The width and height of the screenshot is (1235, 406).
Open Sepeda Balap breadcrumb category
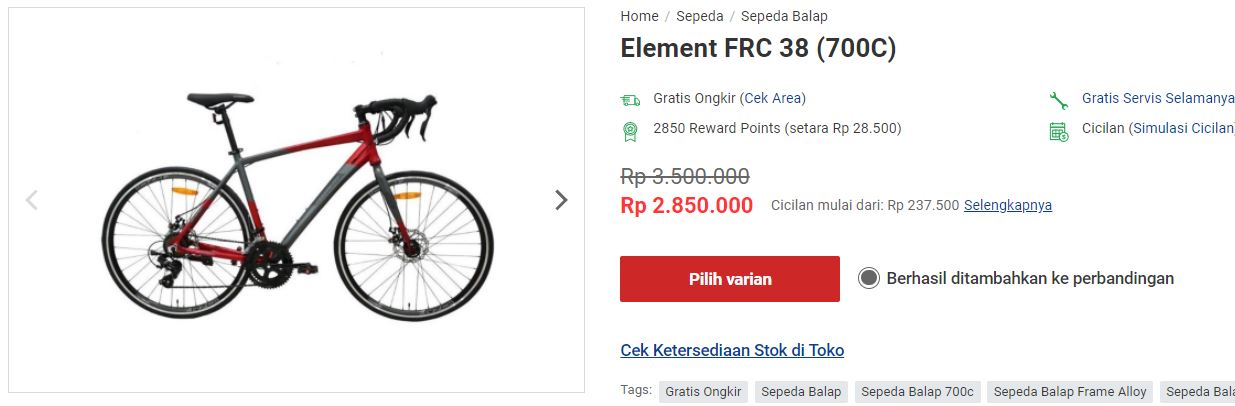click(784, 16)
